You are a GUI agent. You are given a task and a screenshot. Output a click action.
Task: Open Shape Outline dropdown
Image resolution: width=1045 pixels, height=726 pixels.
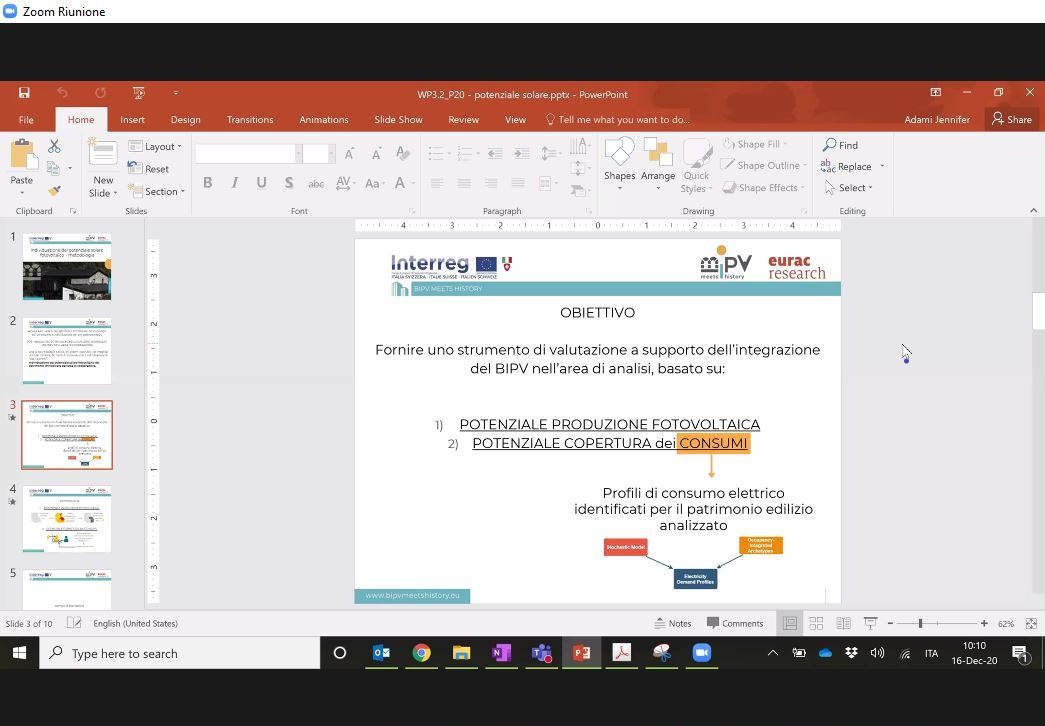pyautogui.click(x=764, y=165)
